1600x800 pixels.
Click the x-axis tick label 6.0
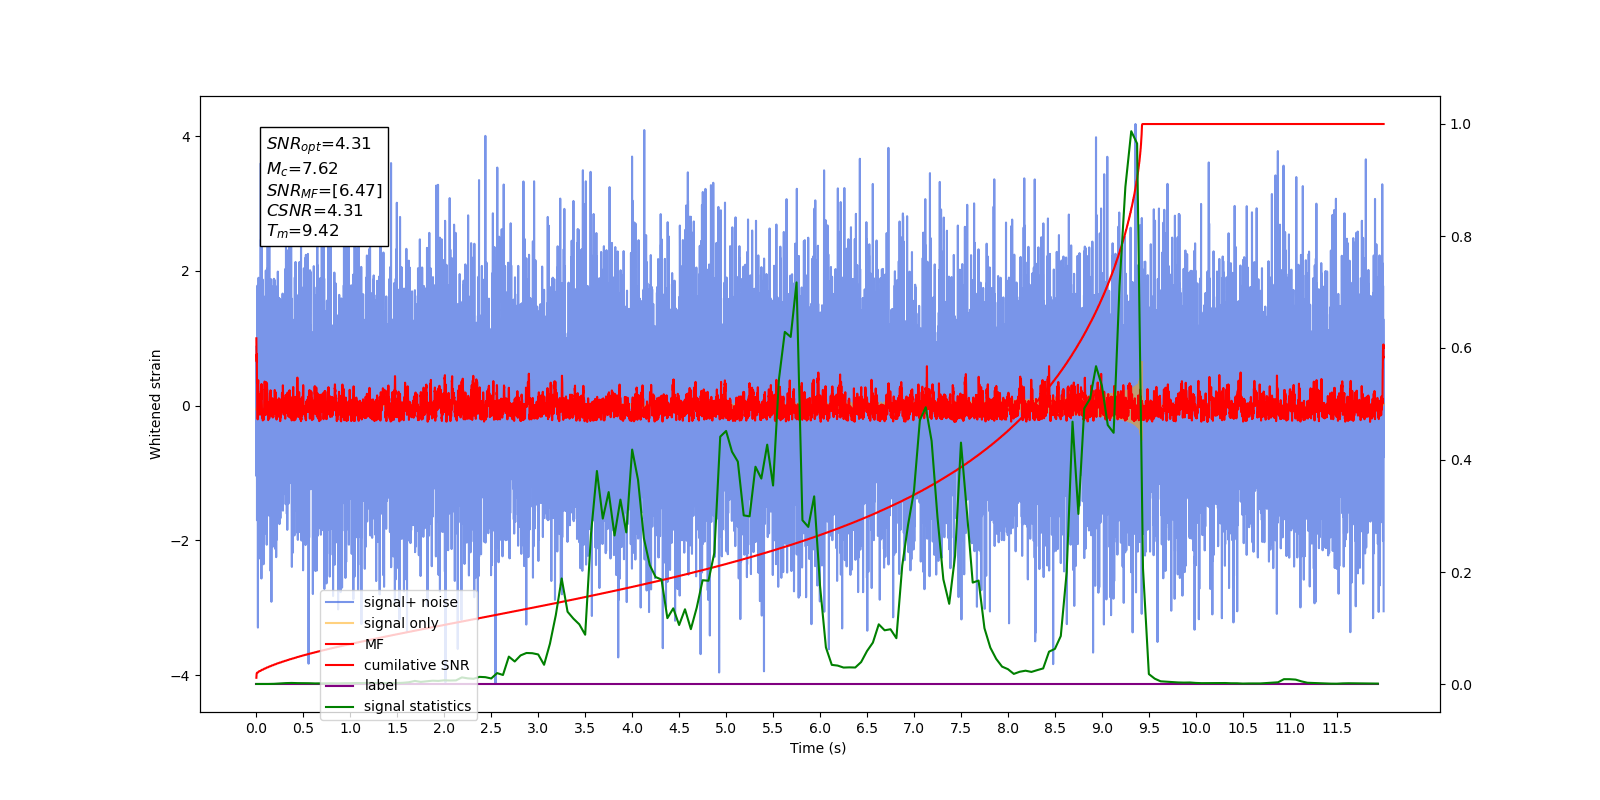pos(820,728)
